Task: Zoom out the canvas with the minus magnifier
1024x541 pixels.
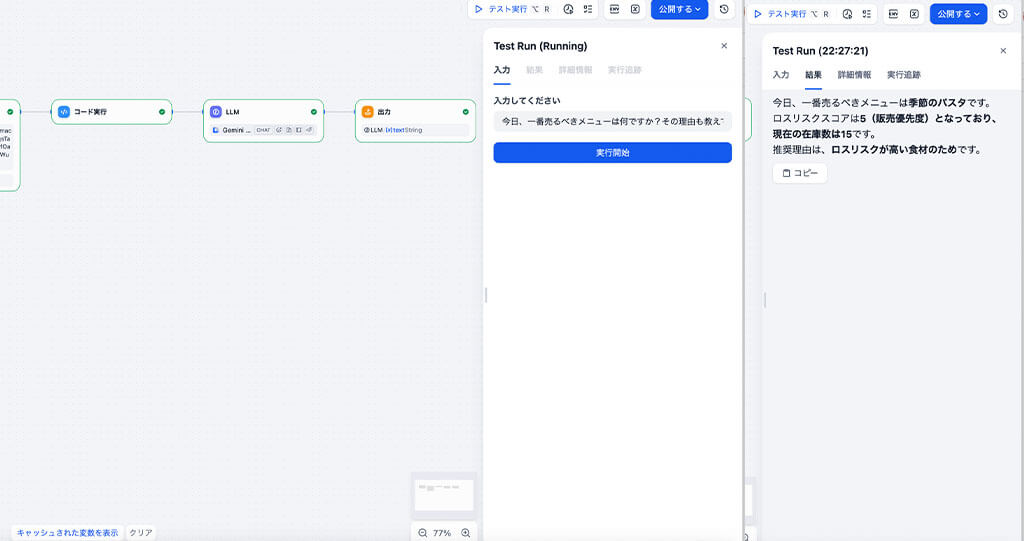Action: click(x=423, y=533)
